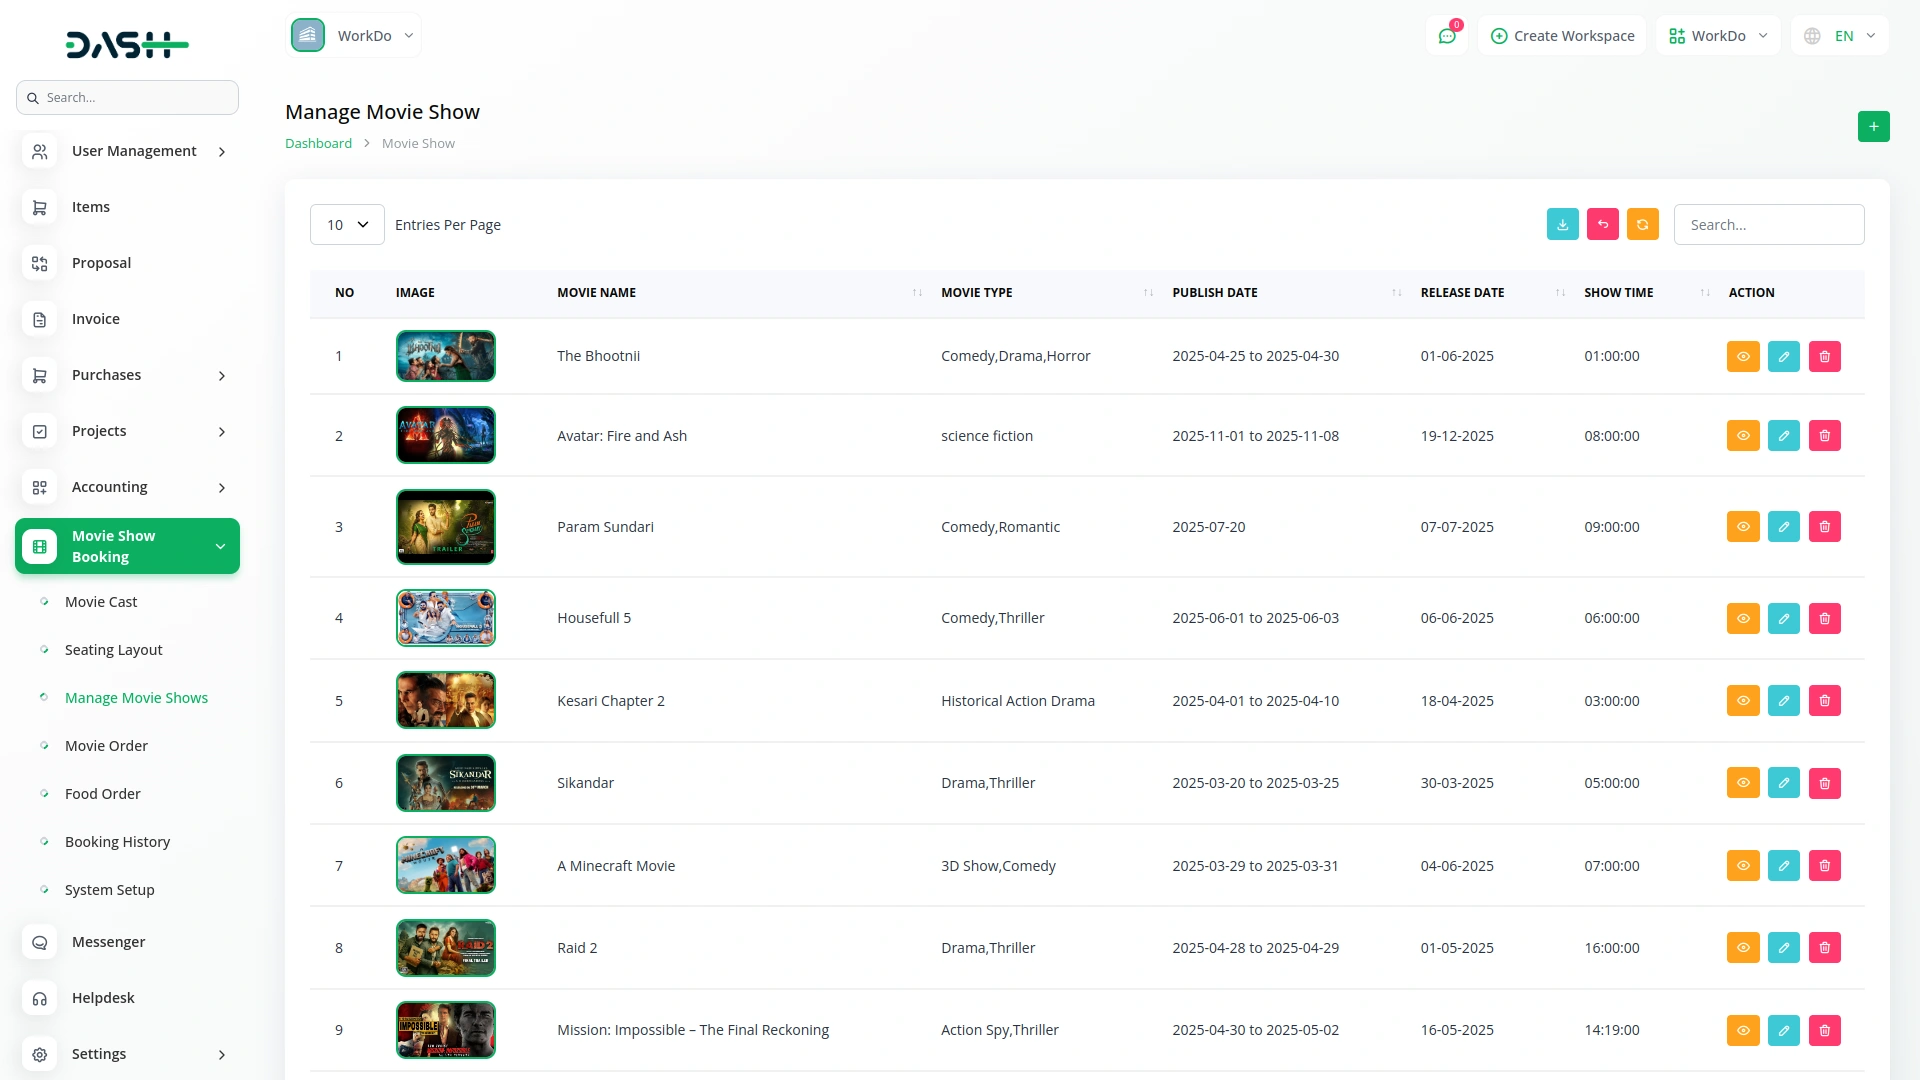1920x1080 pixels.
Task: Delete the Housefull 5 movie show
Action: [x=1824, y=619]
